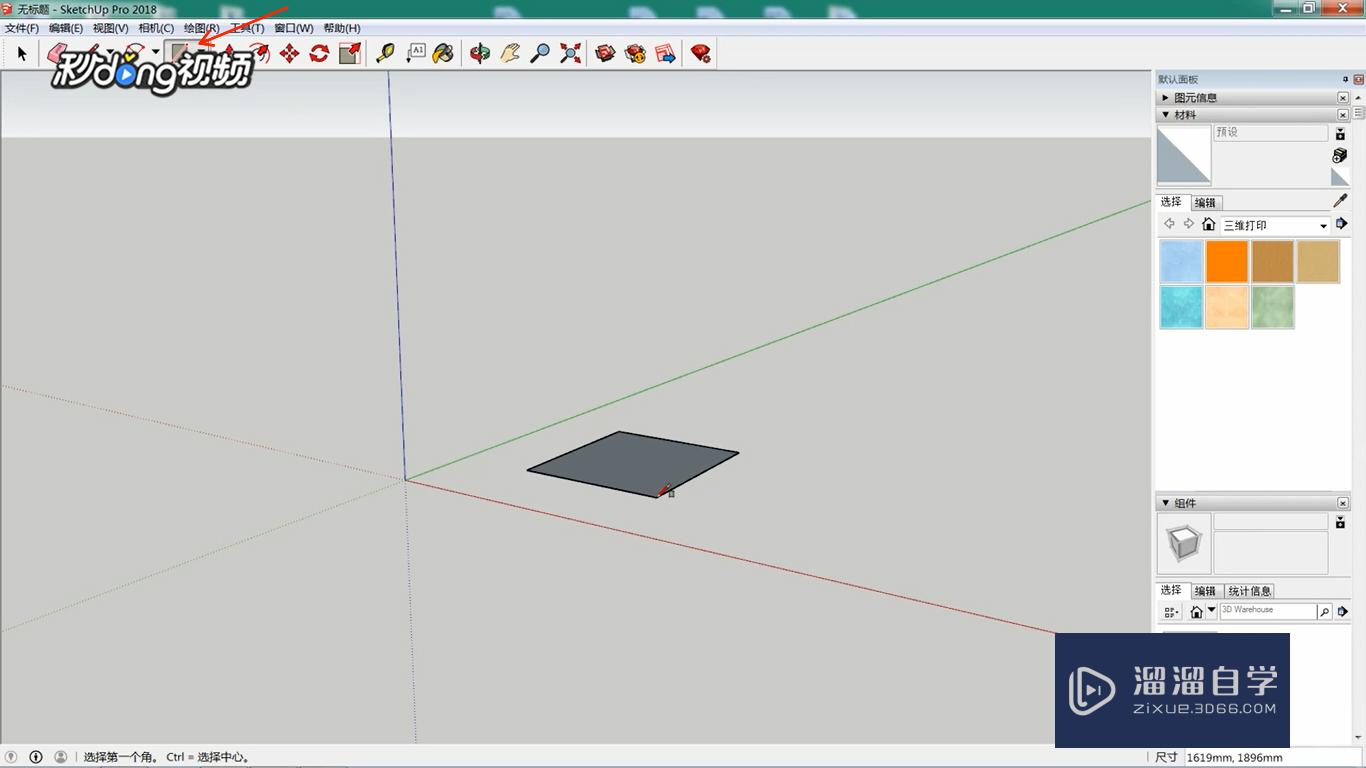Pick the Scale tool

coord(349,53)
